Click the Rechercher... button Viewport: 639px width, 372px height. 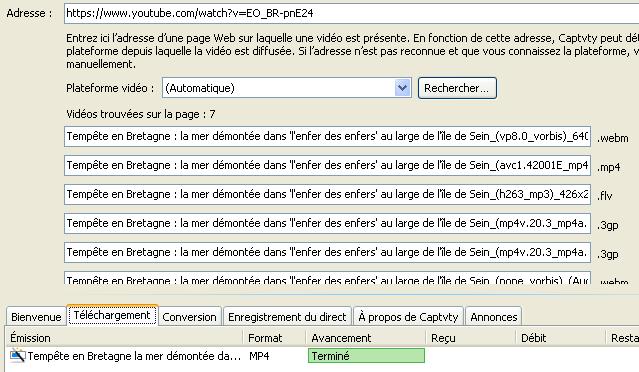coord(457,88)
